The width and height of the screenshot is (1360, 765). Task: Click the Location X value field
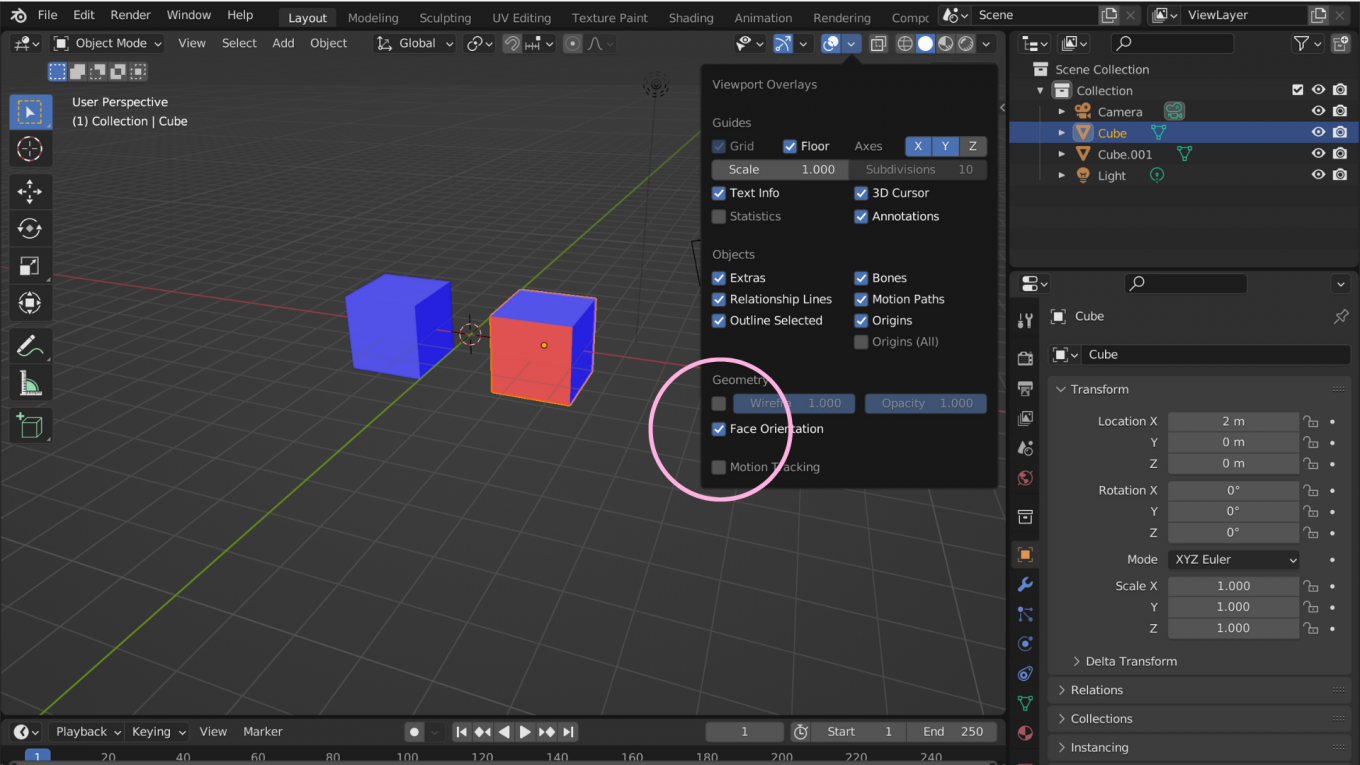coord(1233,421)
